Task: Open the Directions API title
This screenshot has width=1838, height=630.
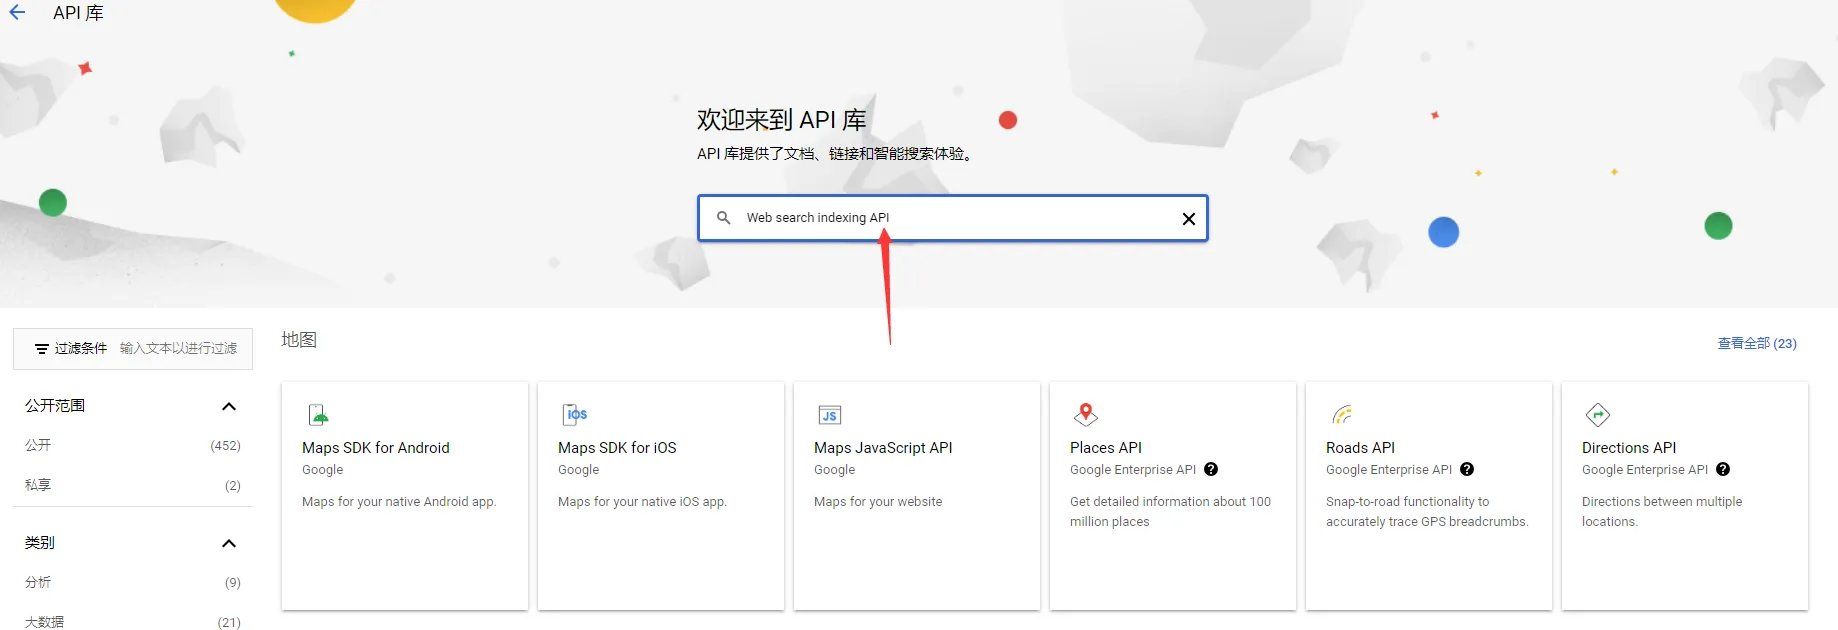Action: click(x=1629, y=448)
